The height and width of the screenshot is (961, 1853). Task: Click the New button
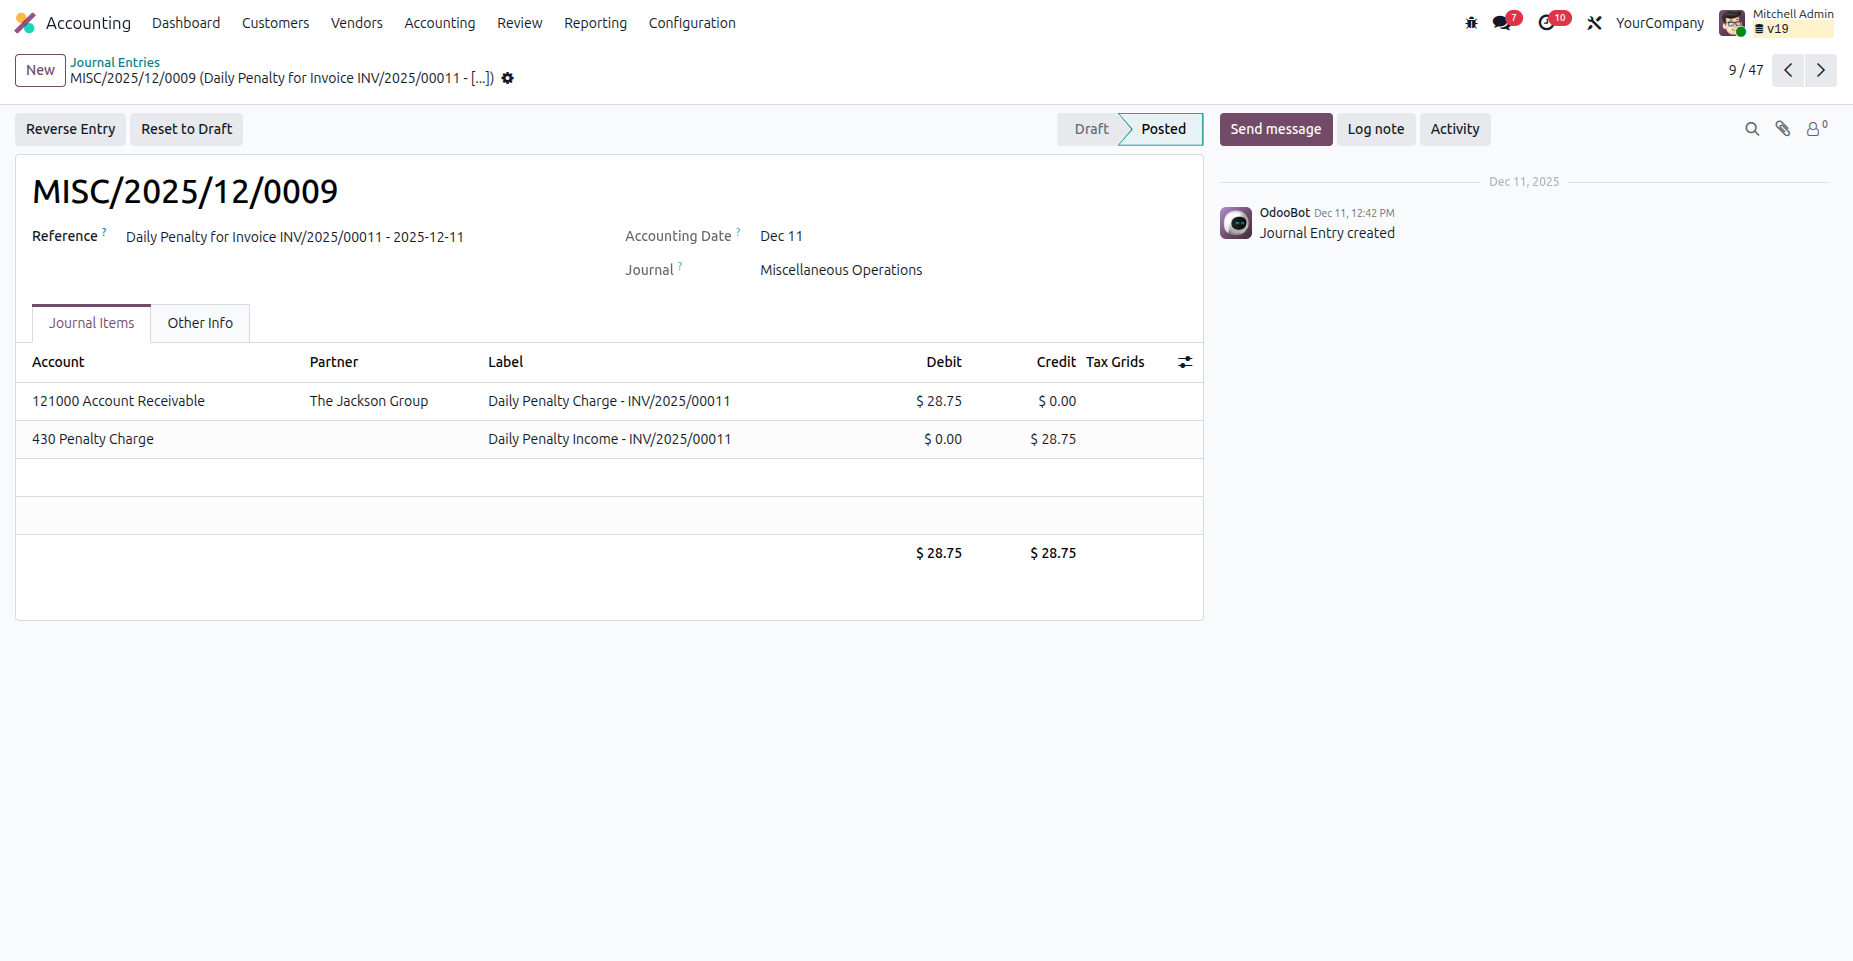(40, 70)
